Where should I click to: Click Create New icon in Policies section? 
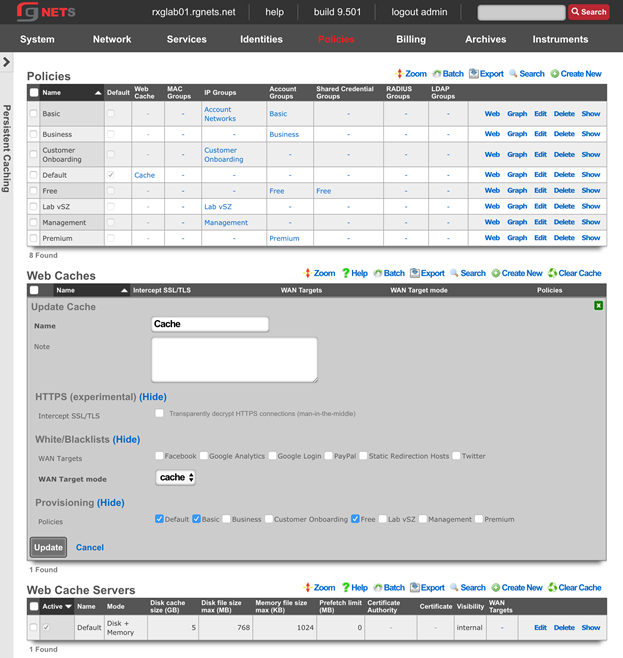[555, 74]
